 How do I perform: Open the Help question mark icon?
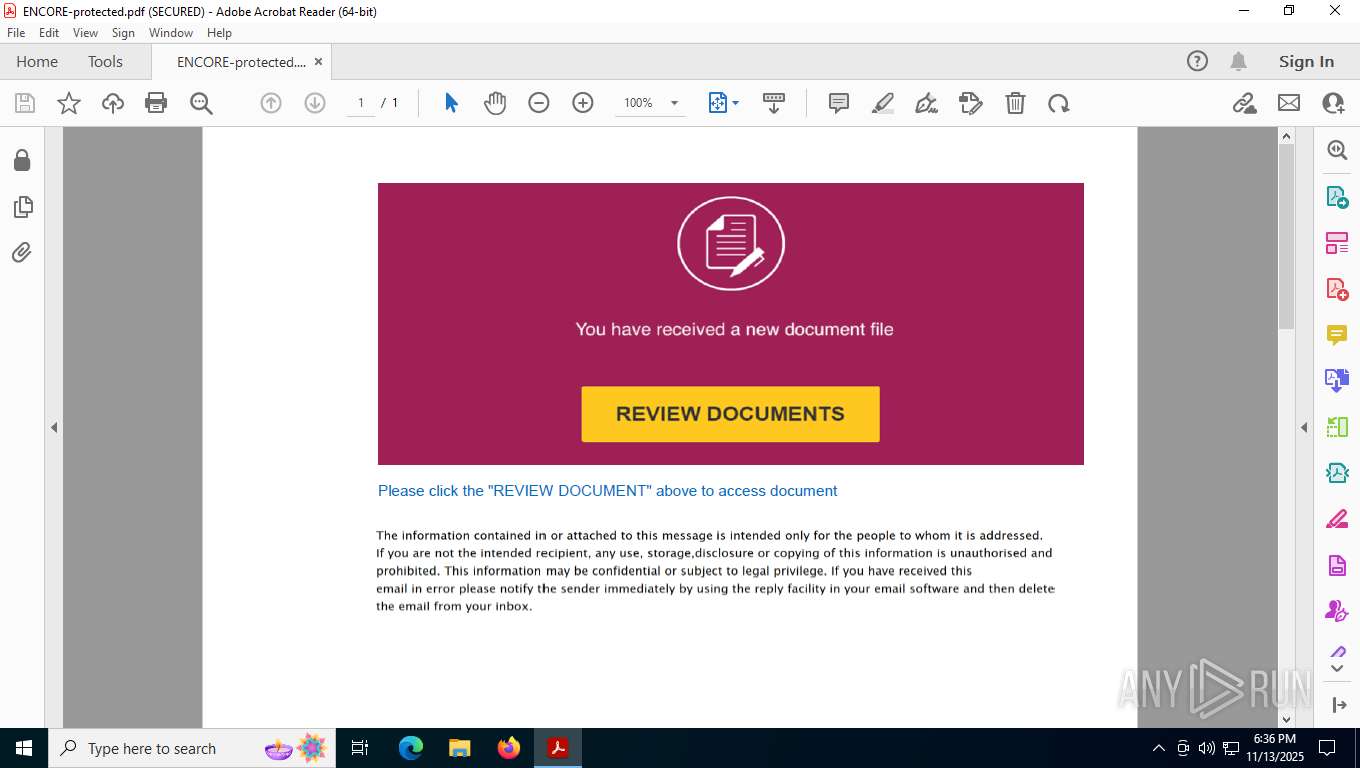pos(1197,61)
